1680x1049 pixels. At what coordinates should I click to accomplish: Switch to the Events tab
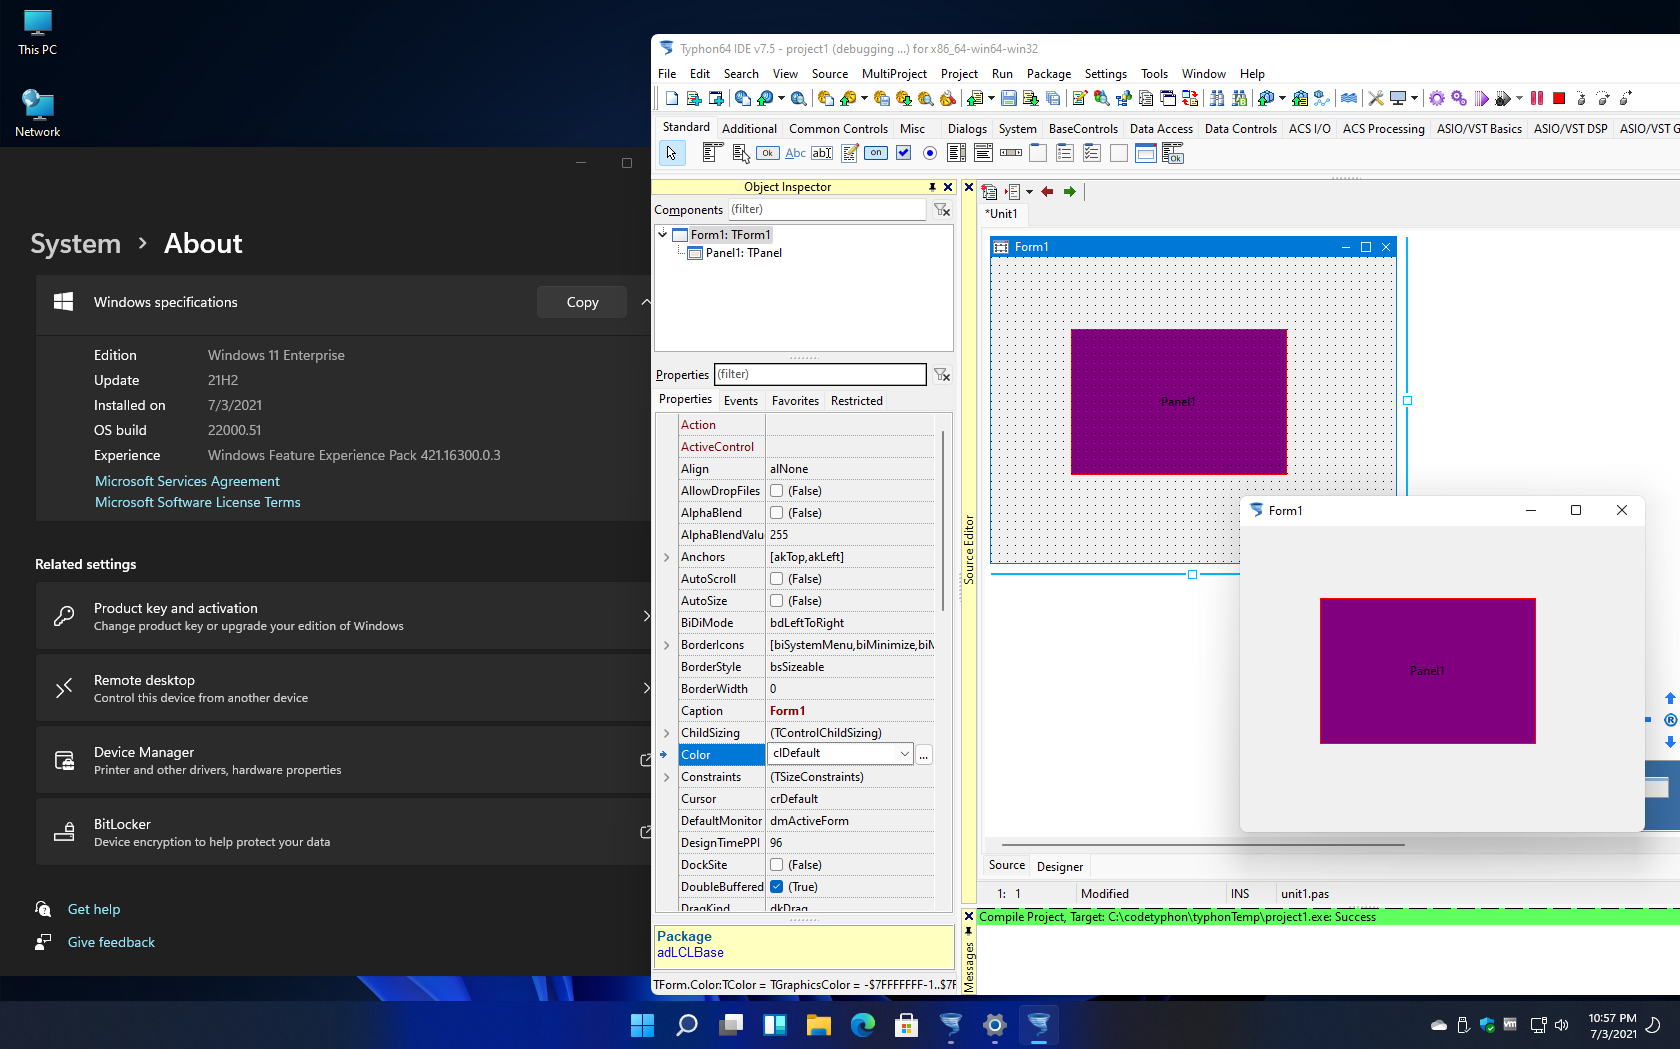[x=741, y=401]
